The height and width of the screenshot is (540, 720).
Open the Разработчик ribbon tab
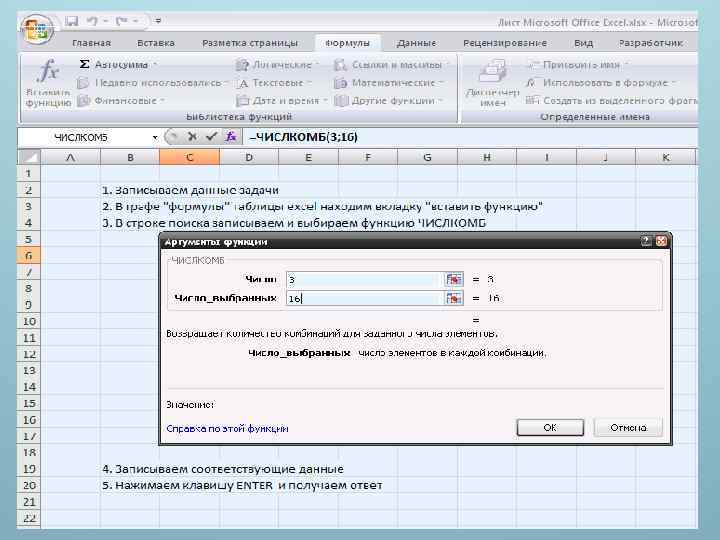[651, 43]
